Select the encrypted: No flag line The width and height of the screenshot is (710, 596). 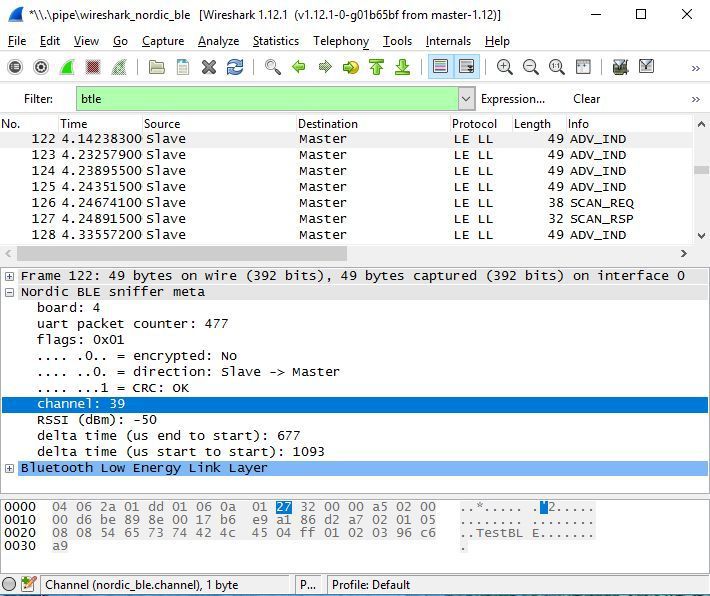137,356
